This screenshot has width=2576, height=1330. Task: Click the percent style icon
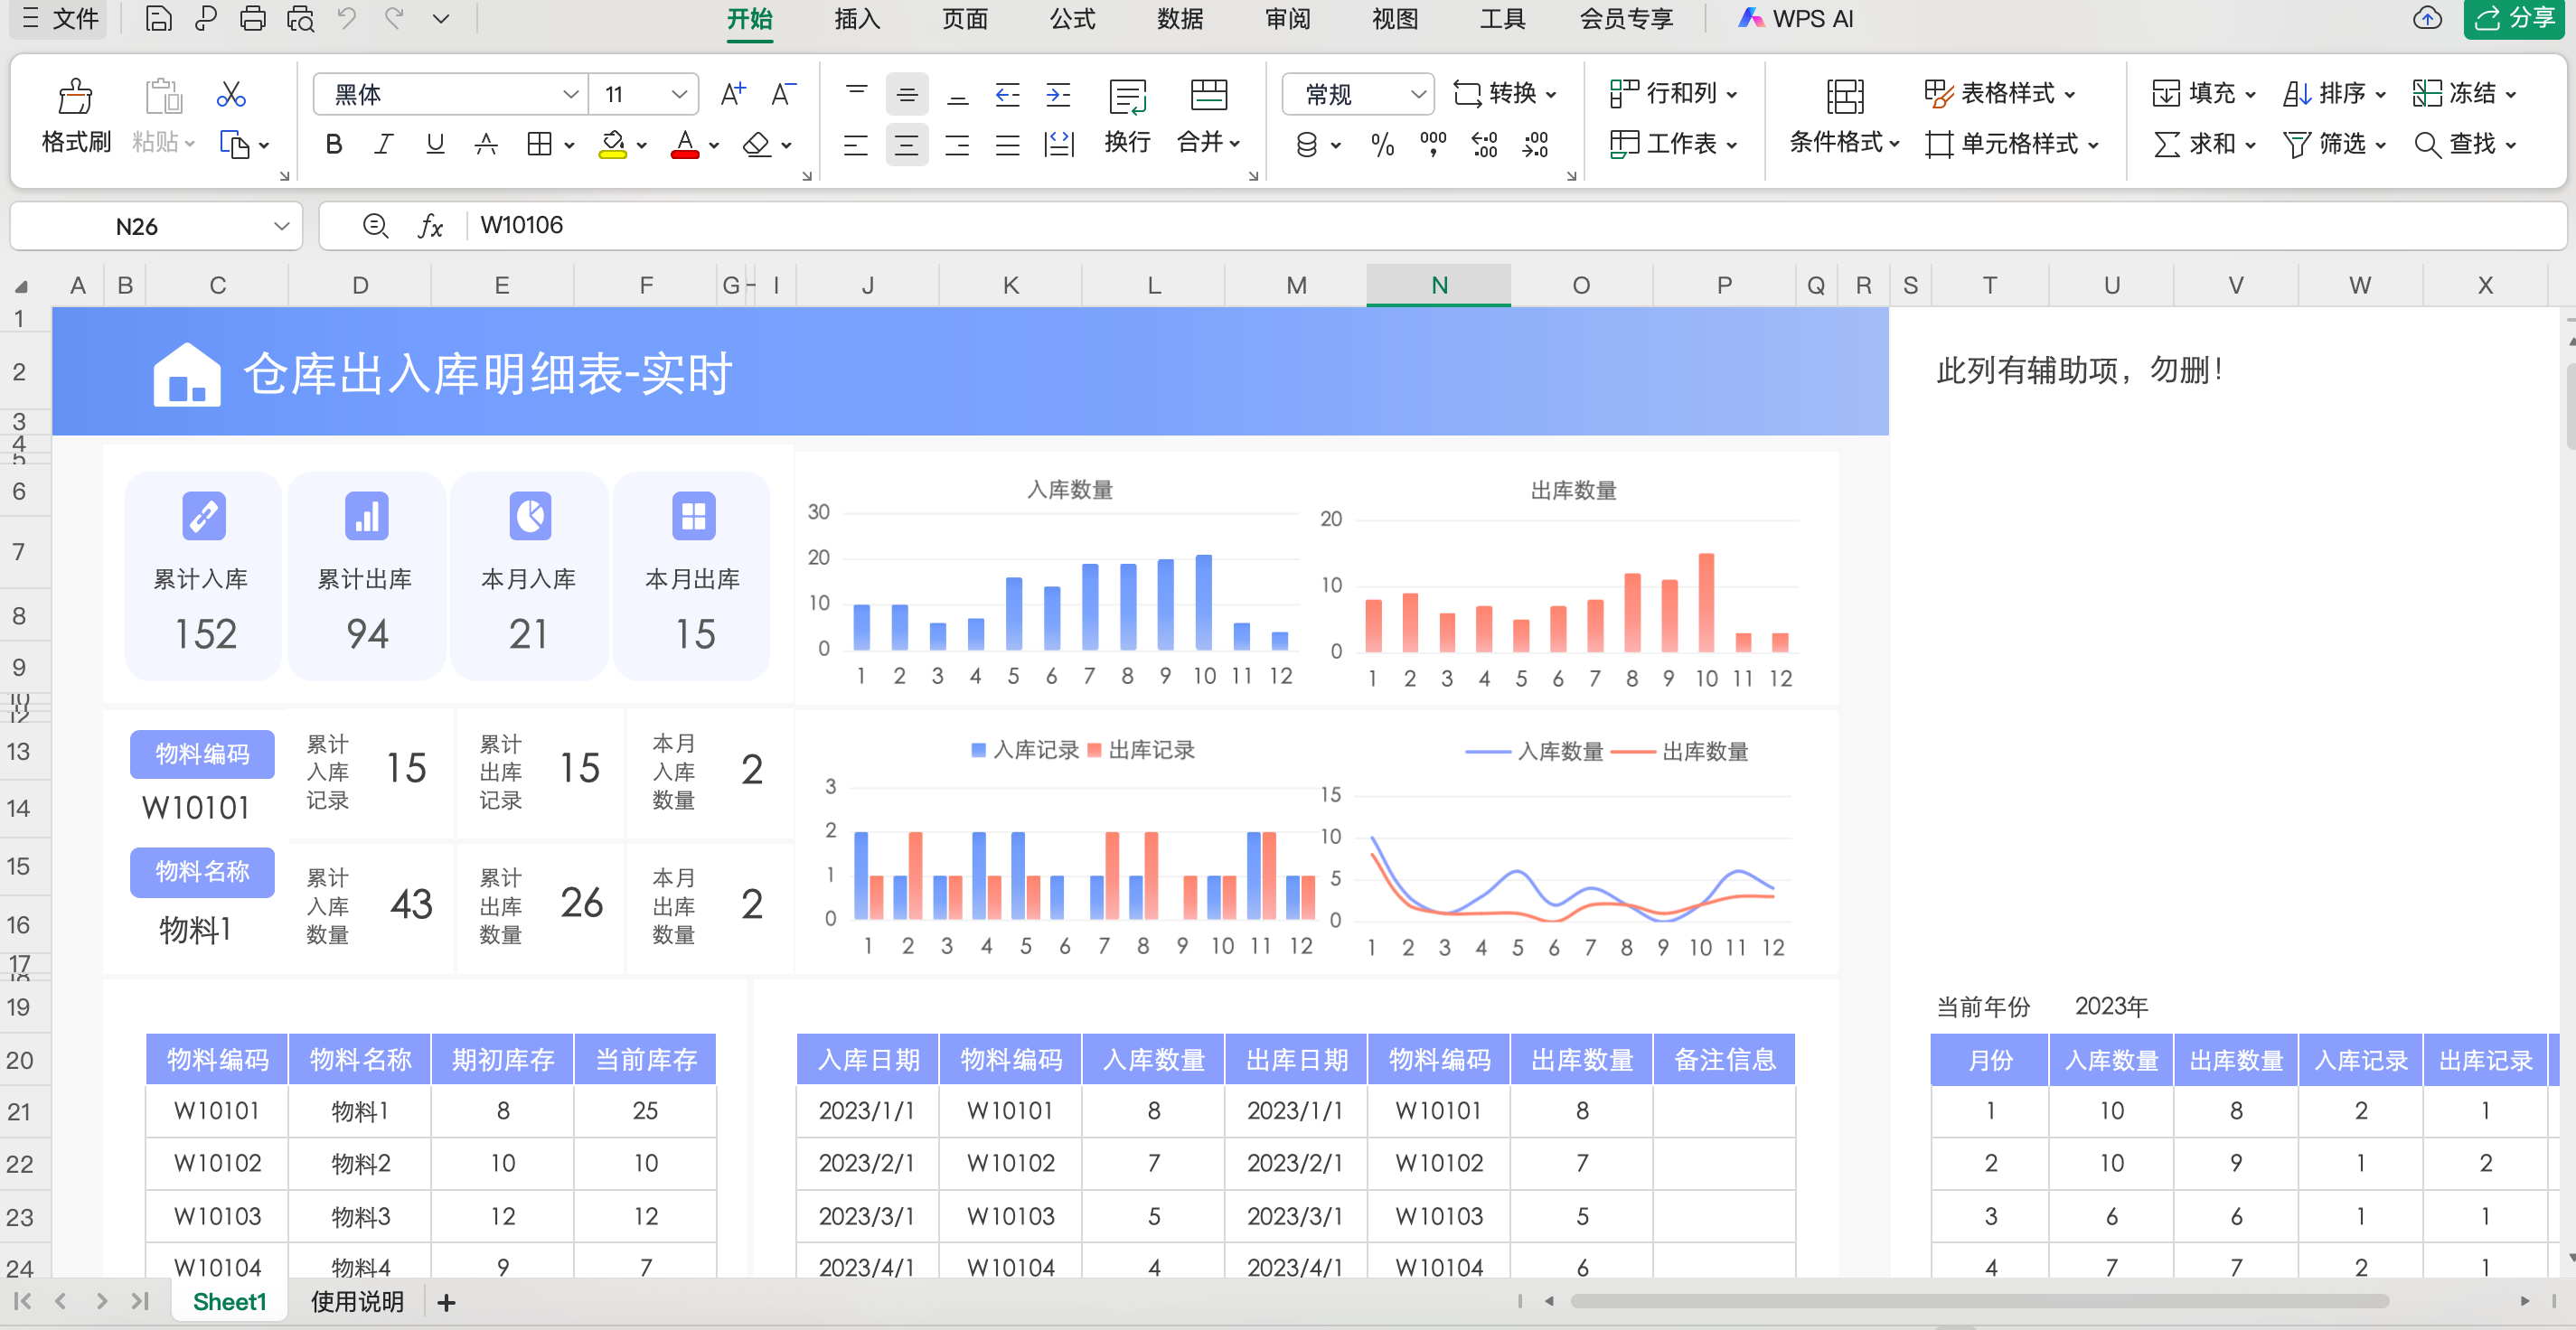click(1382, 145)
